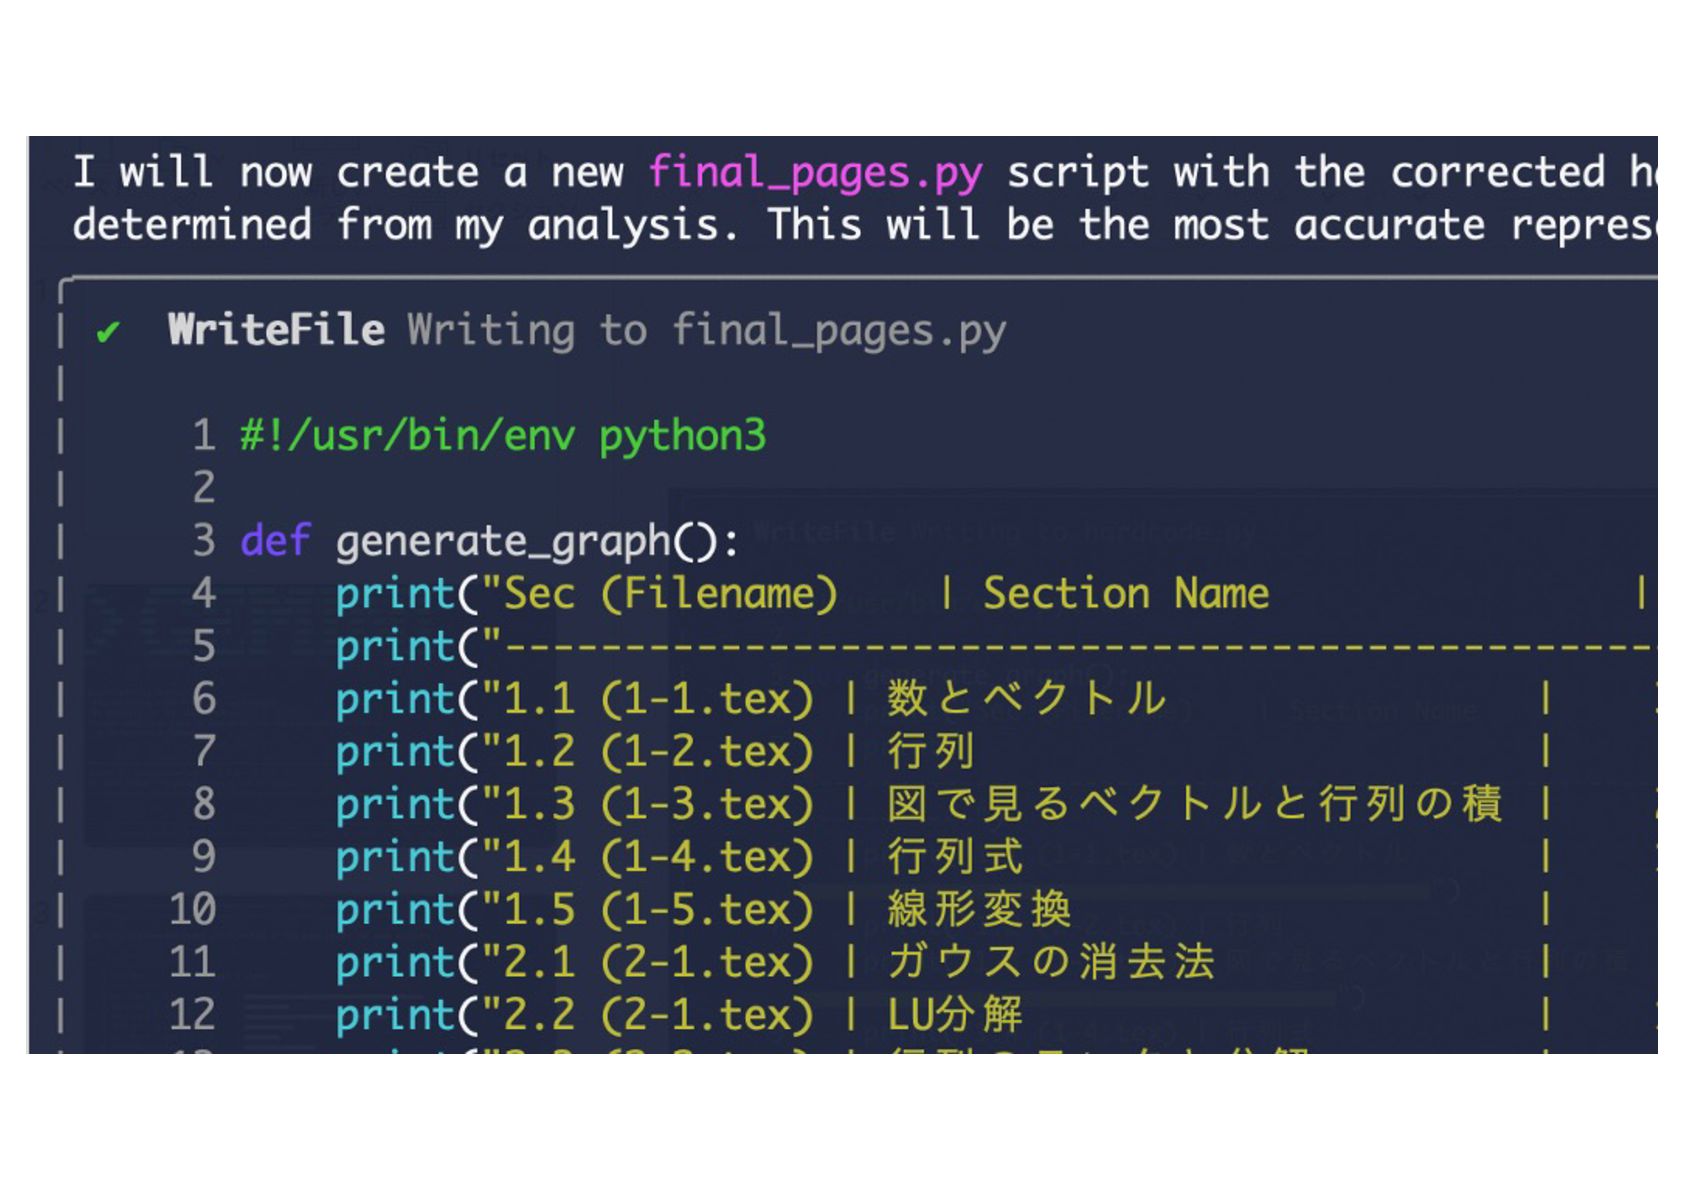Viewport: 1684px width, 1190px height.
Task: Click the bold WriteFile tool label
Action: [x=276, y=330]
